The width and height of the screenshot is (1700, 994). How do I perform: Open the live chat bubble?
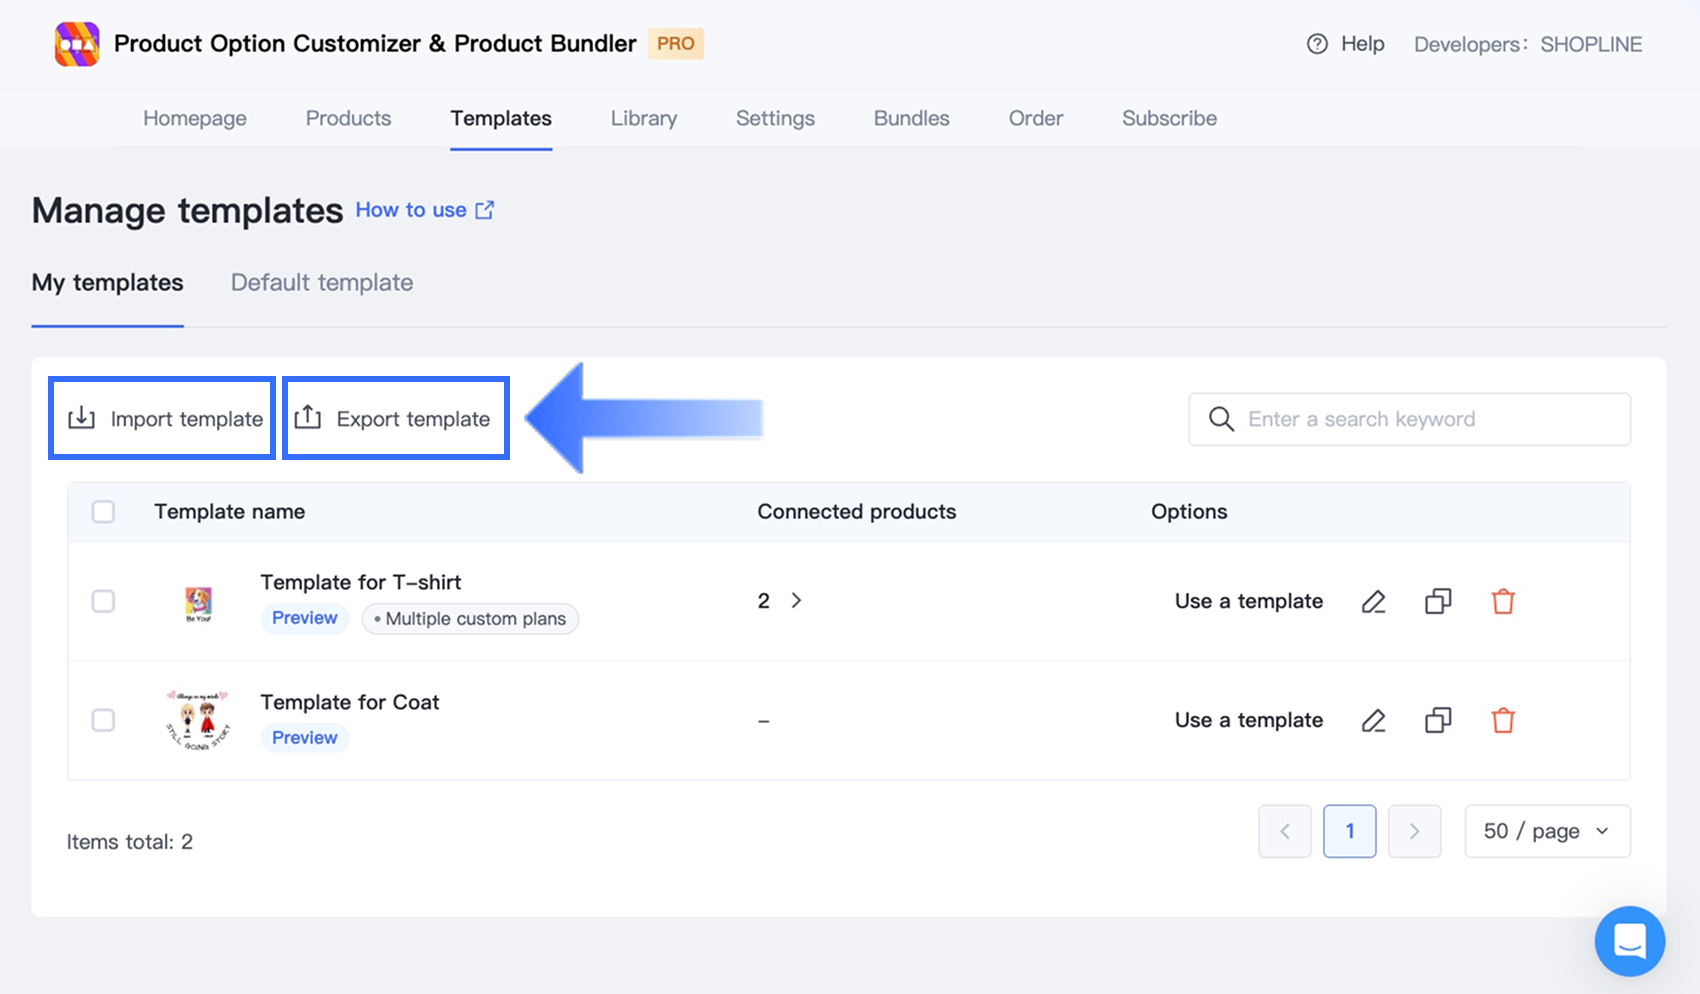[x=1629, y=941]
